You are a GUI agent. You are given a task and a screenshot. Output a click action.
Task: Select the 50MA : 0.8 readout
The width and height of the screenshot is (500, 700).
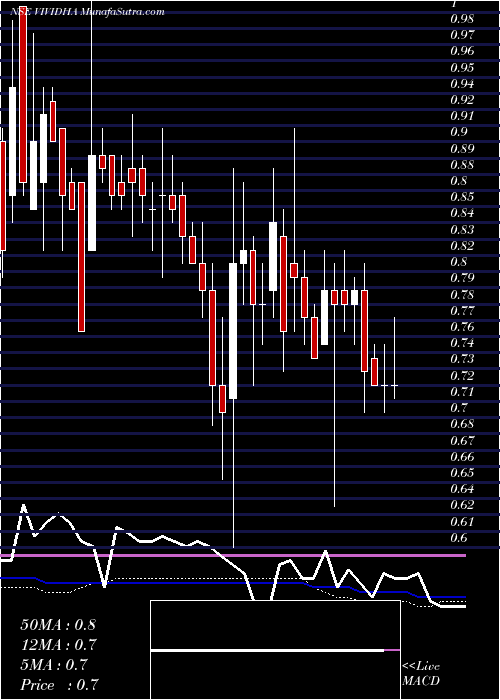pos(58,624)
